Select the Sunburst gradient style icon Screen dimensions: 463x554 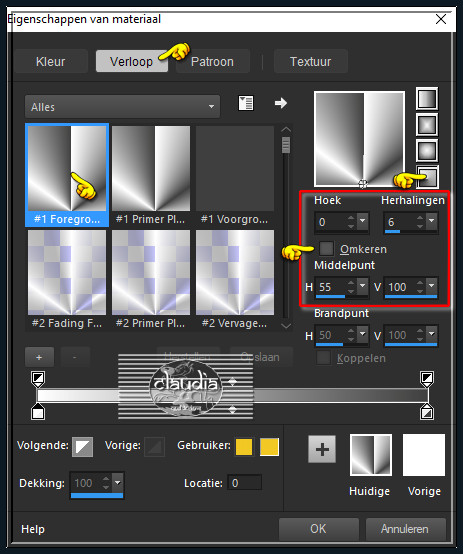pos(427,151)
